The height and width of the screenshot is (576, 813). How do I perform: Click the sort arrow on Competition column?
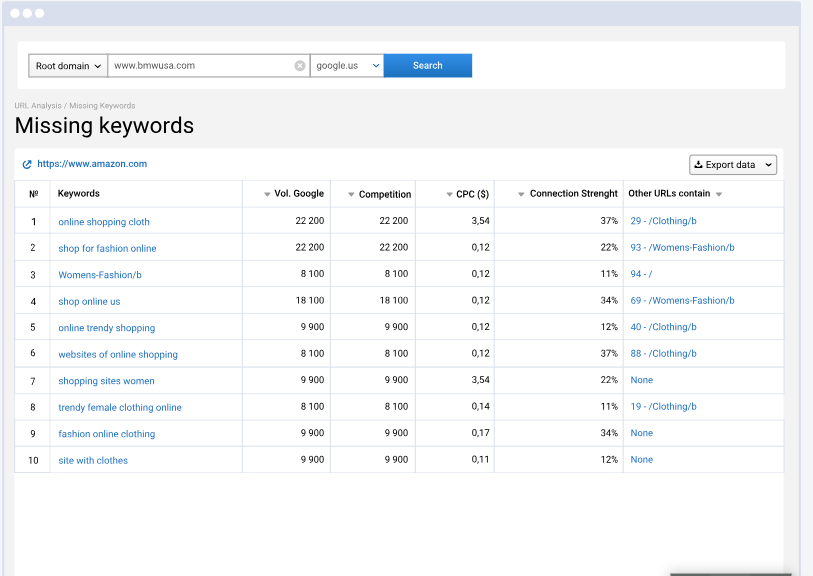coord(349,193)
